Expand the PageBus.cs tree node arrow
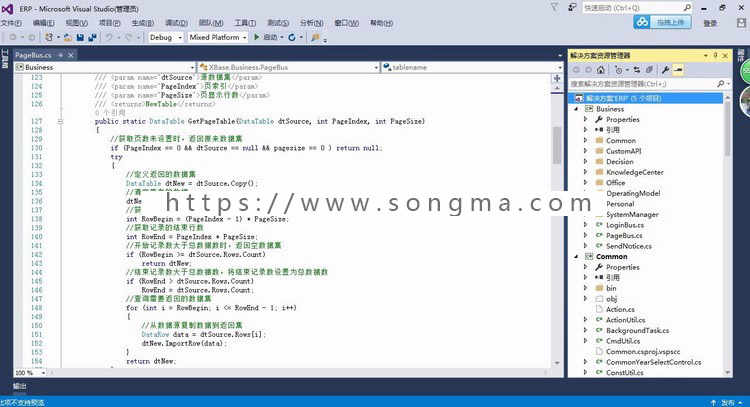750x407 pixels. point(585,235)
